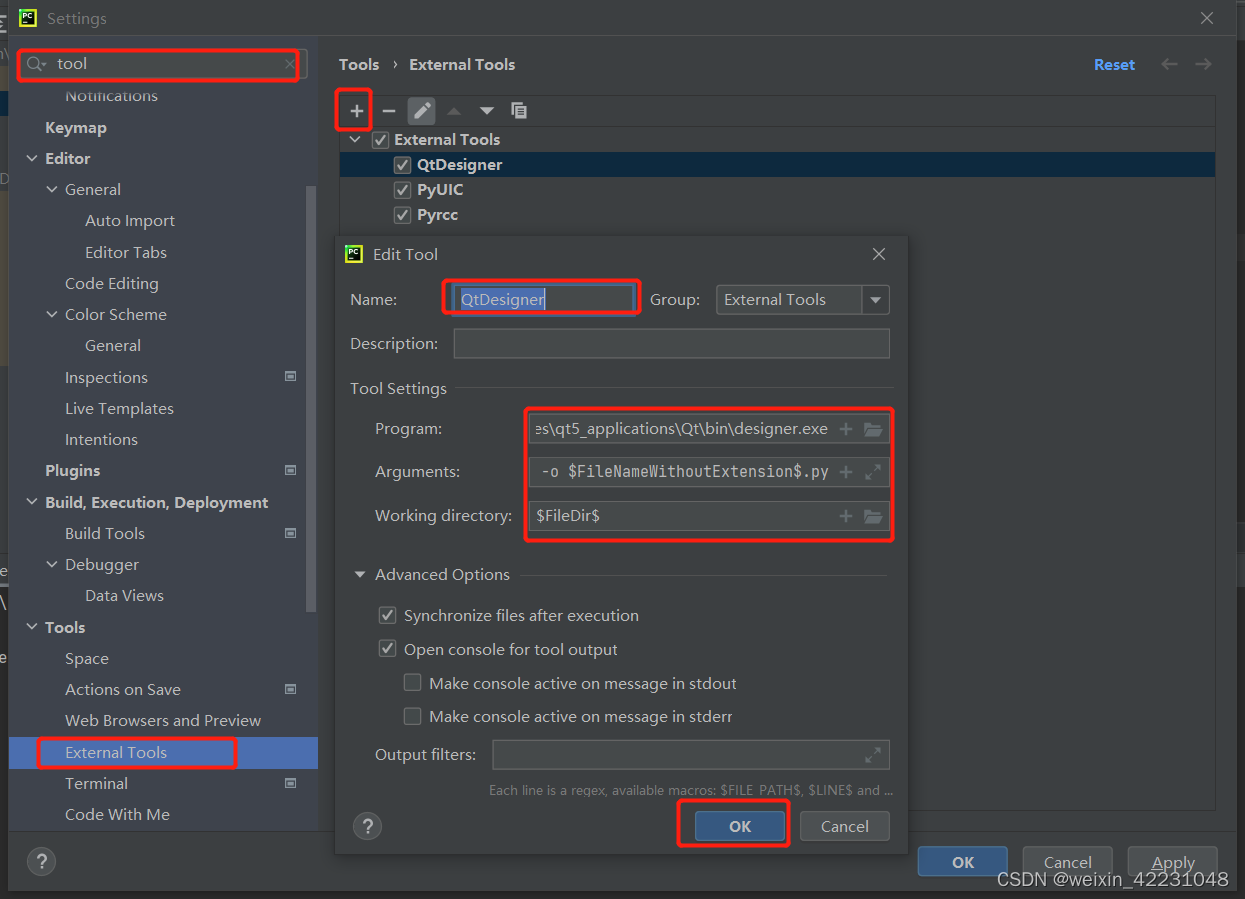This screenshot has height=899, width=1245.
Task: Expand the Arguments field editor
Action: point(873,472)
